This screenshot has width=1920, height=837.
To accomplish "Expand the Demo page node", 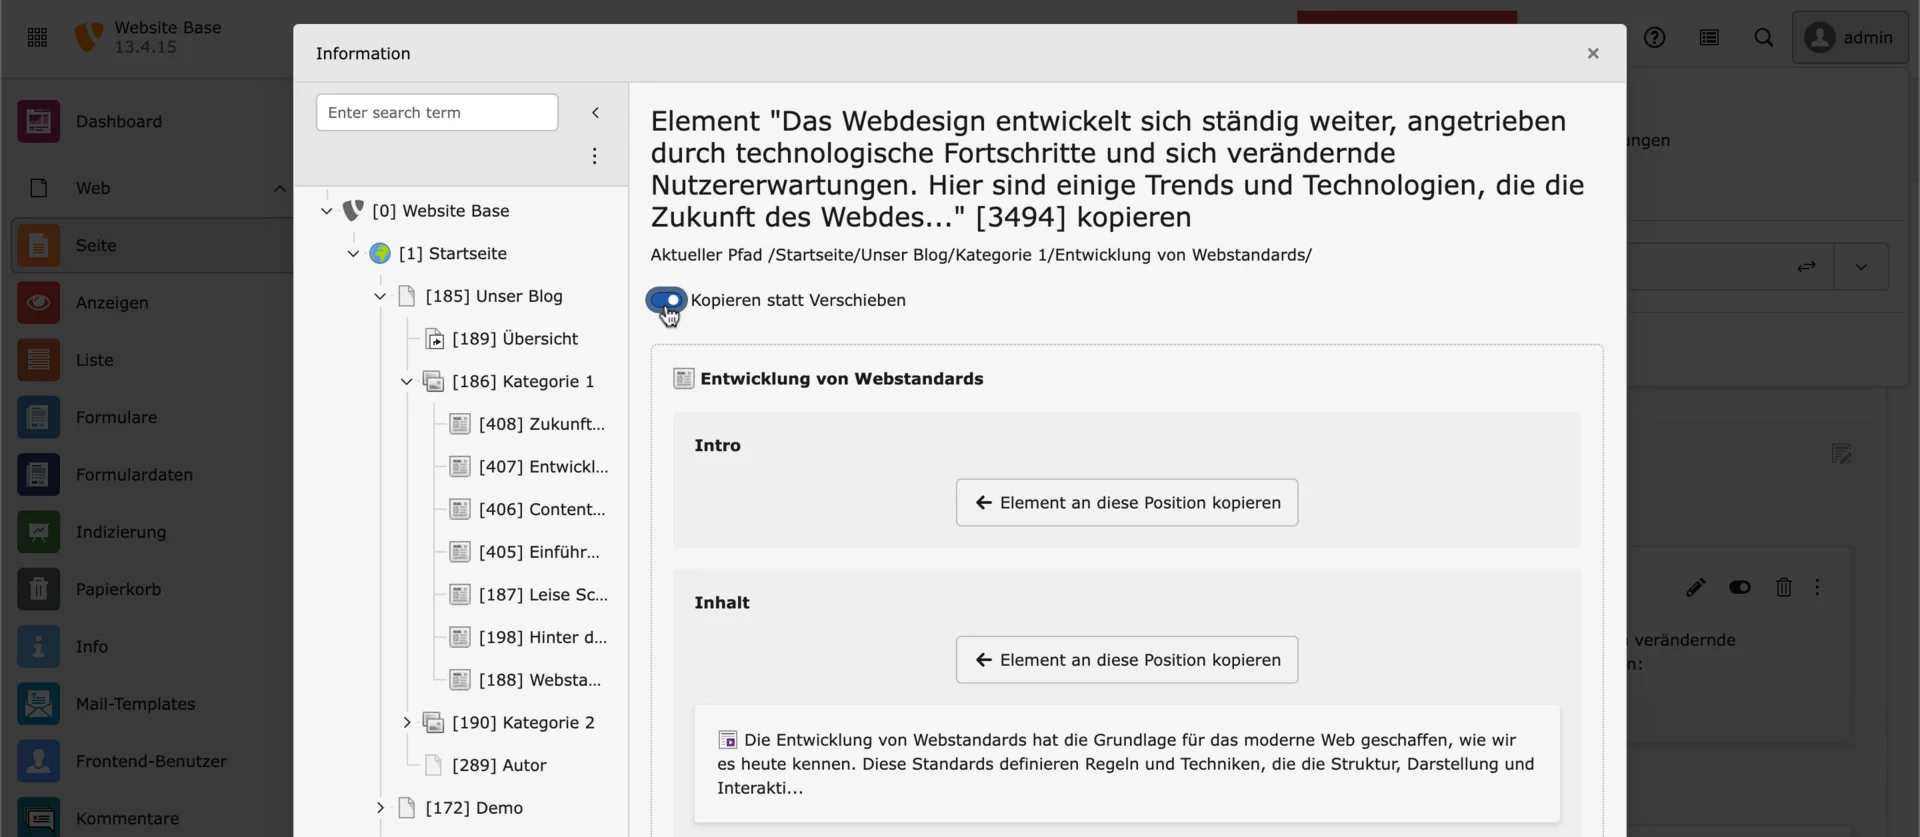I will 380,808.
